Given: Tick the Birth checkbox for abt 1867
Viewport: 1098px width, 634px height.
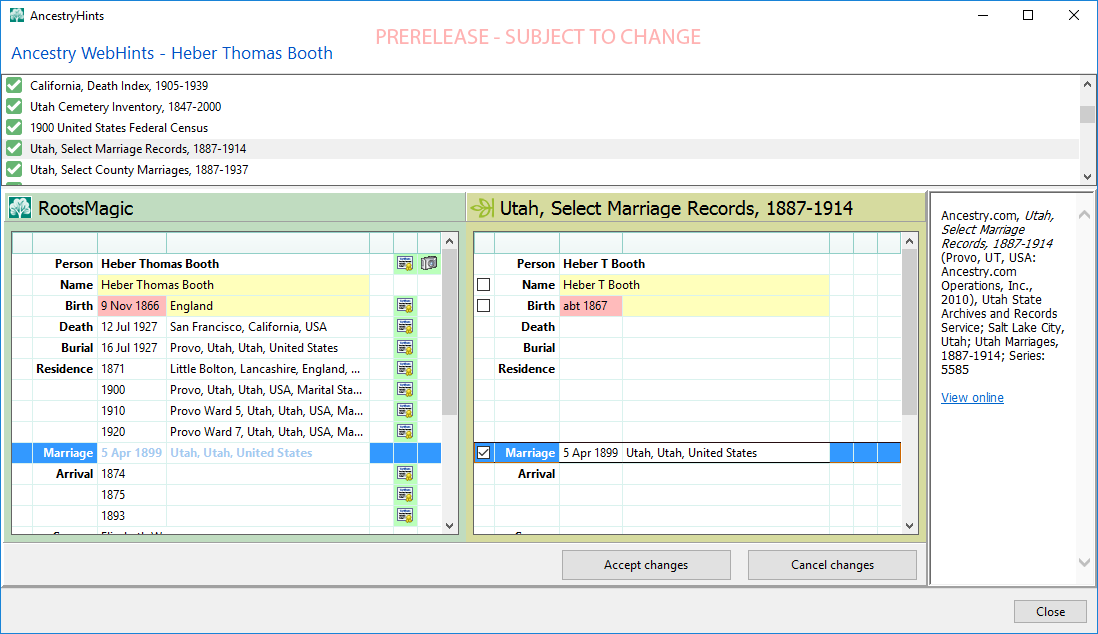Looking at the screenshot, I should pos(483,305).
